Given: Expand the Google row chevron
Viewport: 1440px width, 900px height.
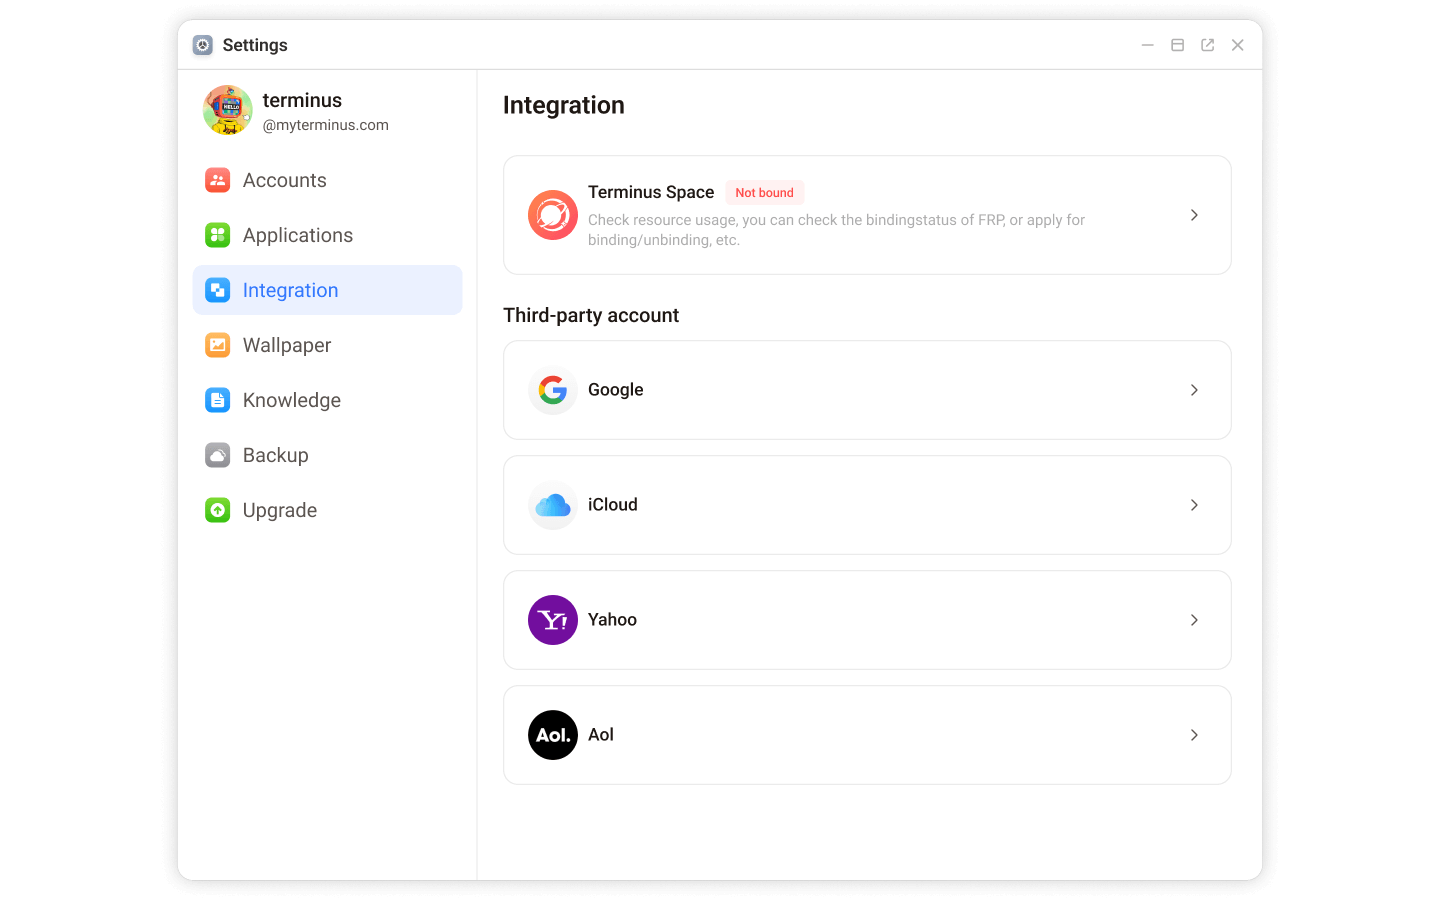Looking at the screenshot, I should coord(1194,390).
